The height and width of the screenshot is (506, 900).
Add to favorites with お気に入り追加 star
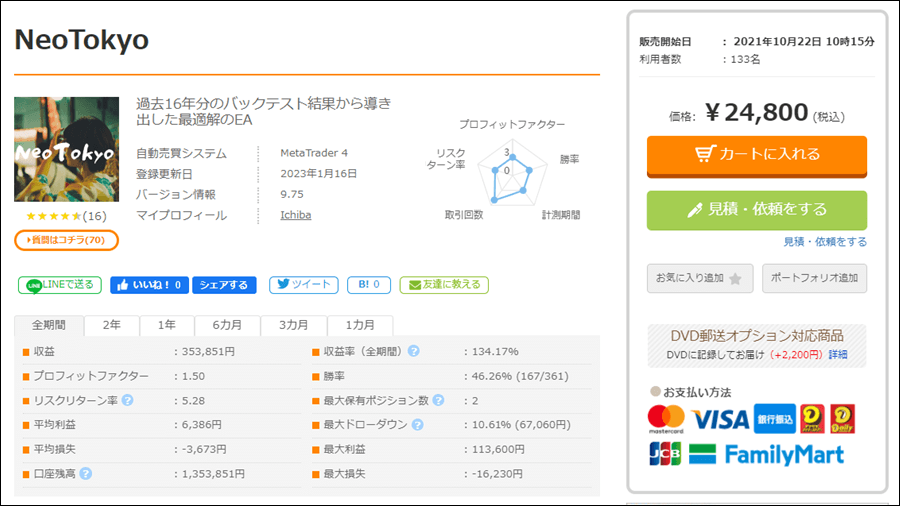click(x=700, y=278)
